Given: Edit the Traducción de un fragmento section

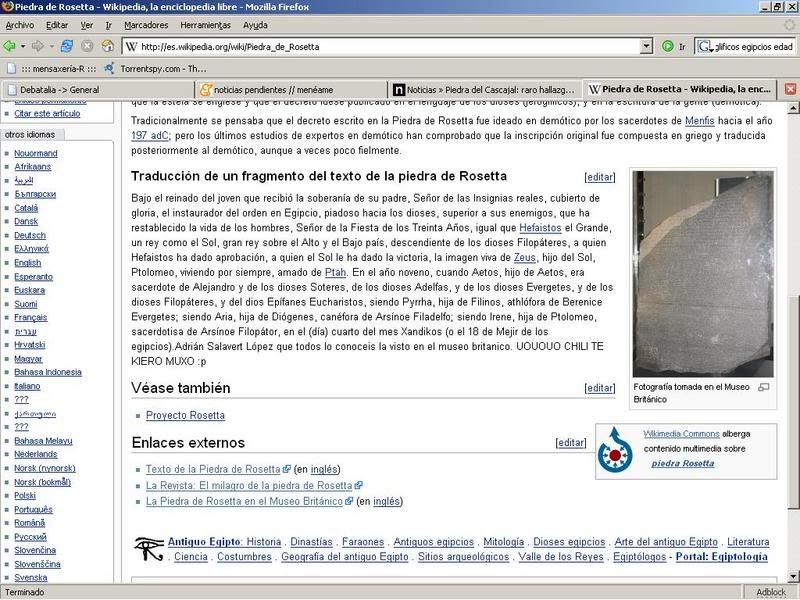Looking at the screenshot, I should point(599,177).
